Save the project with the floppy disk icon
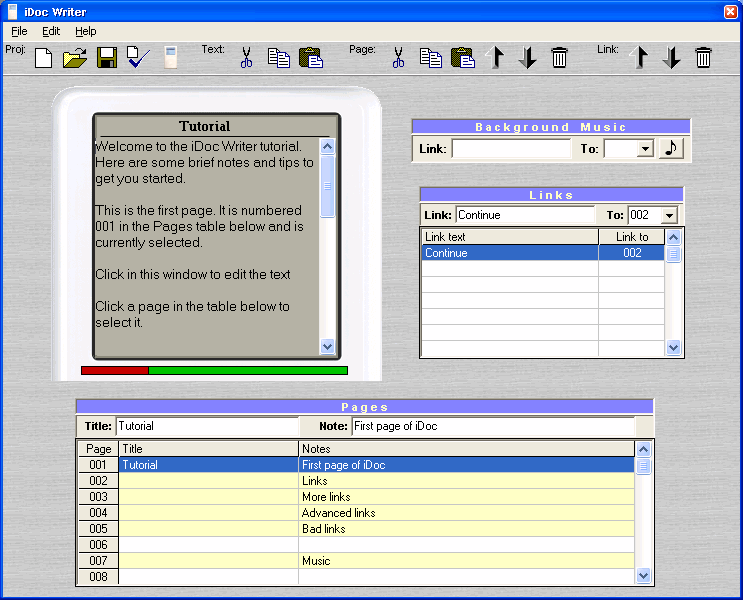 tap(107, 58)
